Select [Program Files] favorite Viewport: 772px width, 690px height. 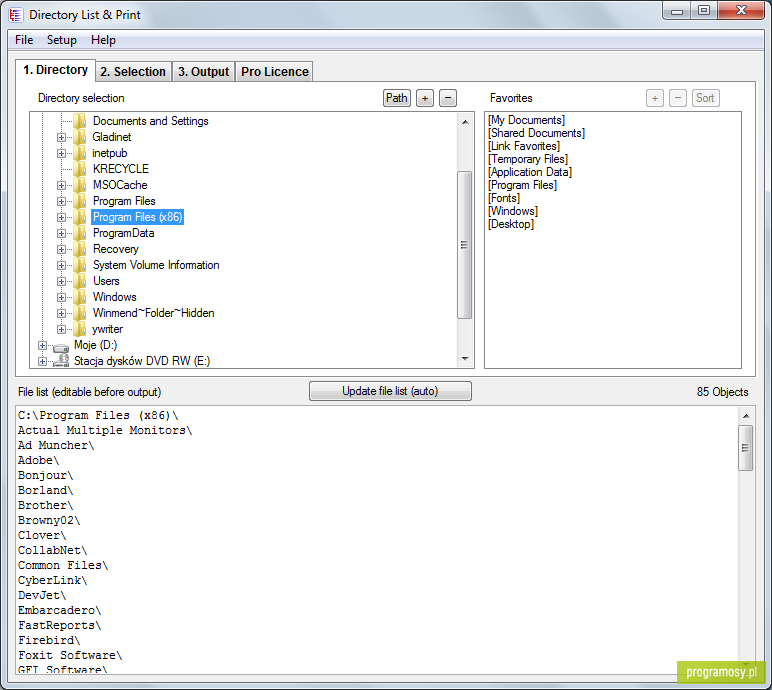[x=522, y=185]
